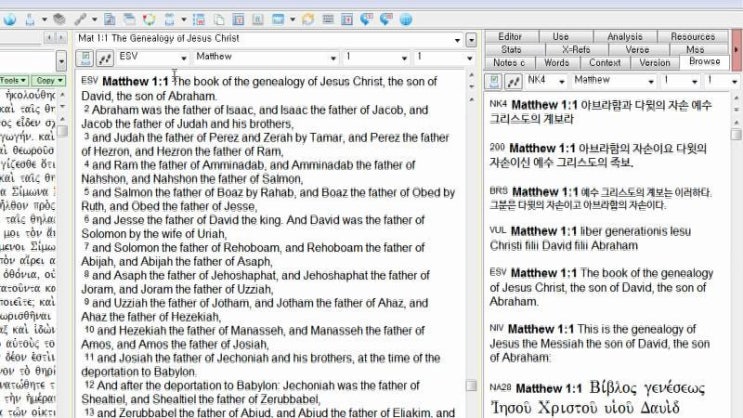Toggle browse mode icon left of ESV
The height and width of the screenshot is (418, 743).
point(85,57)
